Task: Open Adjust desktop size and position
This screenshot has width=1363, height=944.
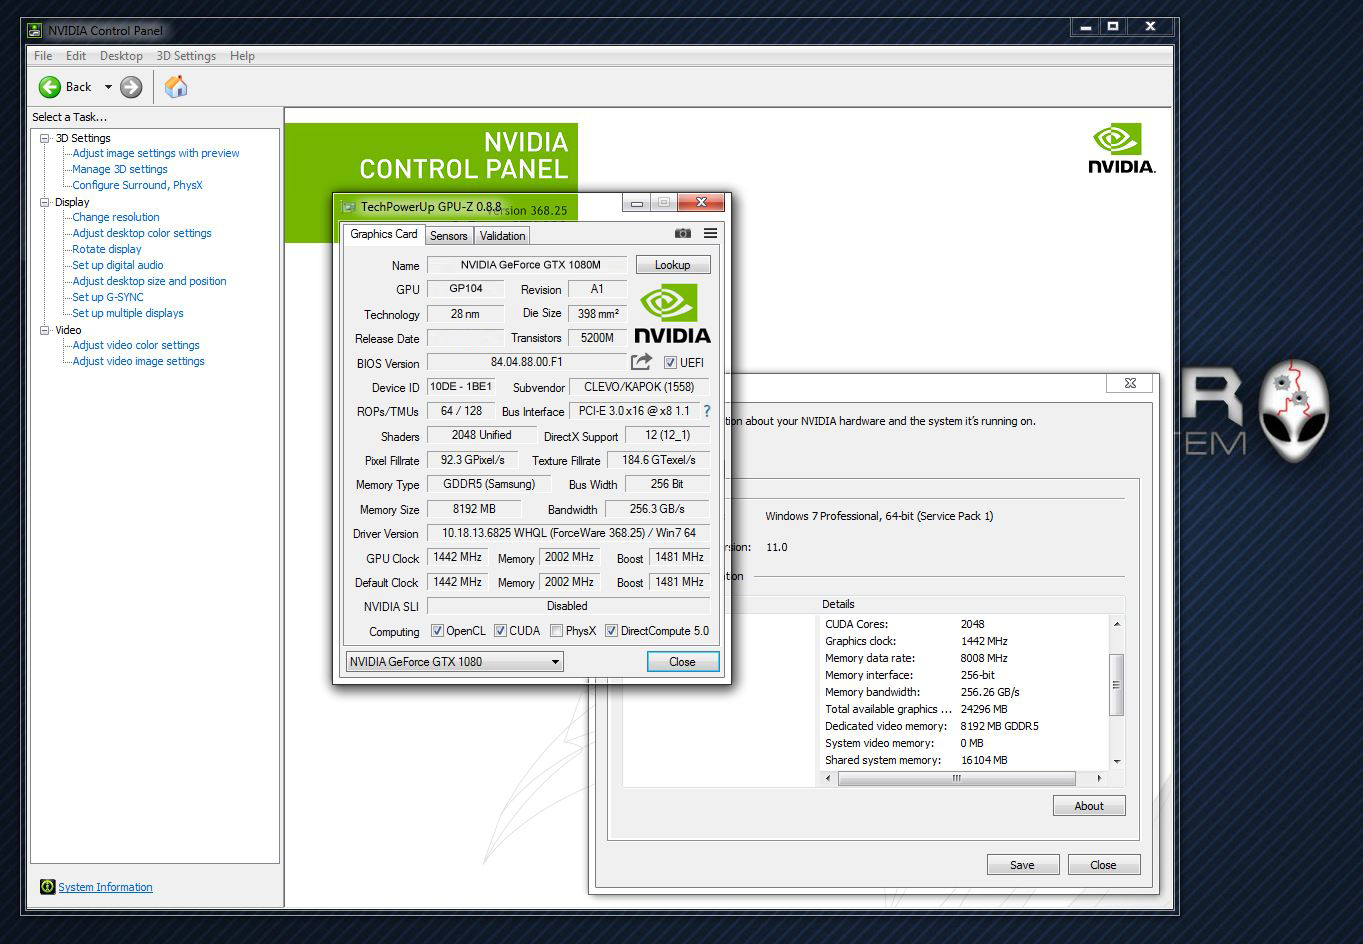Action: [x=149, y=281]
